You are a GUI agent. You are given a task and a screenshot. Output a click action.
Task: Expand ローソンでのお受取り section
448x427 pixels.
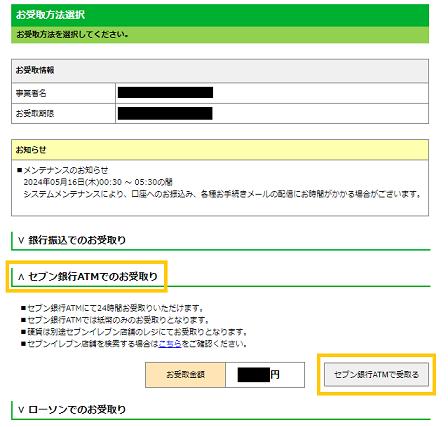click(x=72, y=409)
